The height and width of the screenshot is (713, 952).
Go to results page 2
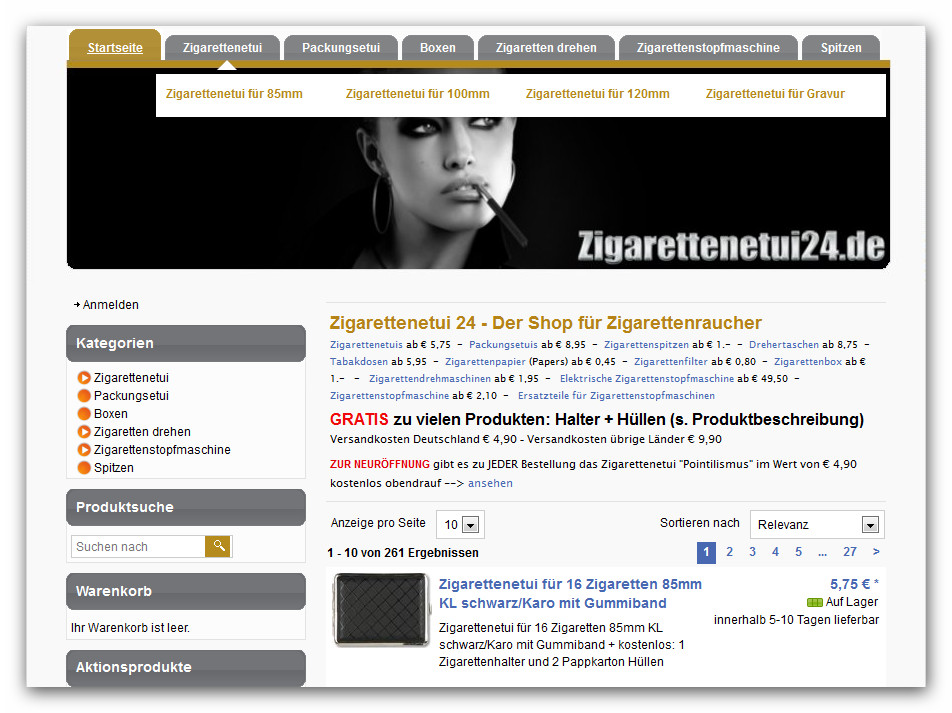pos(729,551)
